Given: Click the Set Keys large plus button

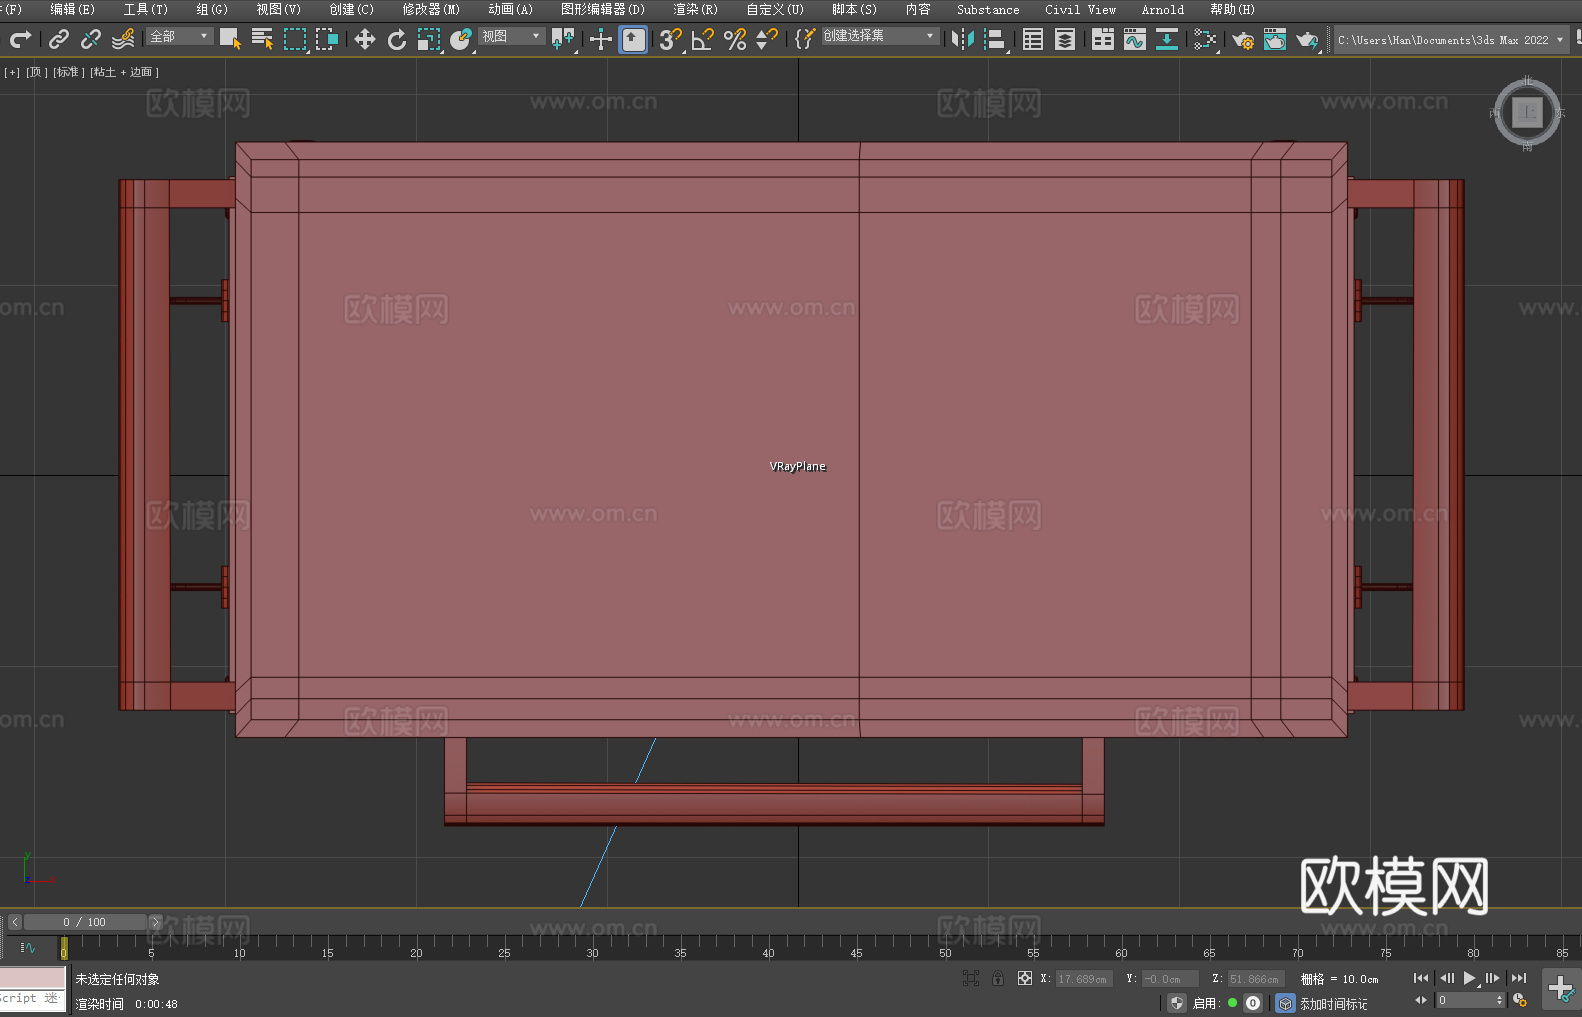Looking at the screenshot, I should click(x=1561, y=989).
